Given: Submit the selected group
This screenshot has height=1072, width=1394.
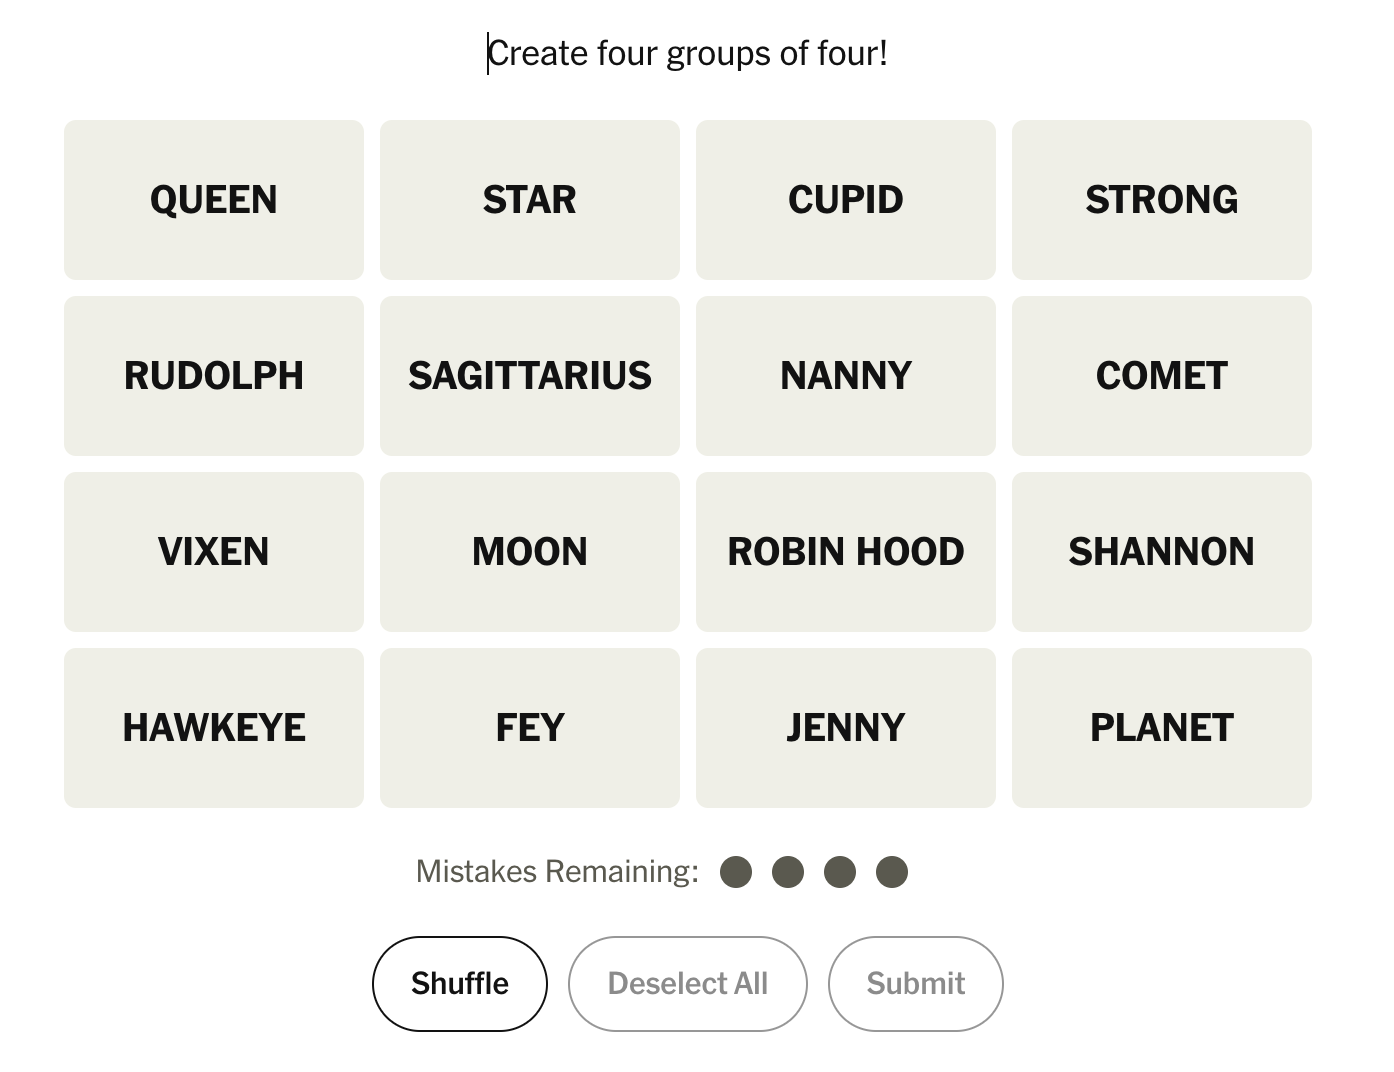Looking at the screenshot, I should (x=916, y=984).
